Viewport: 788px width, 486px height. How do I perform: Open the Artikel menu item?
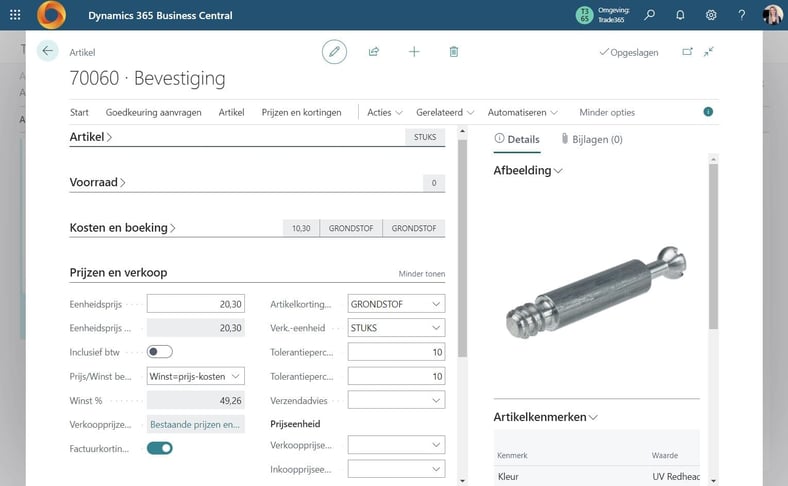point(231,112)
